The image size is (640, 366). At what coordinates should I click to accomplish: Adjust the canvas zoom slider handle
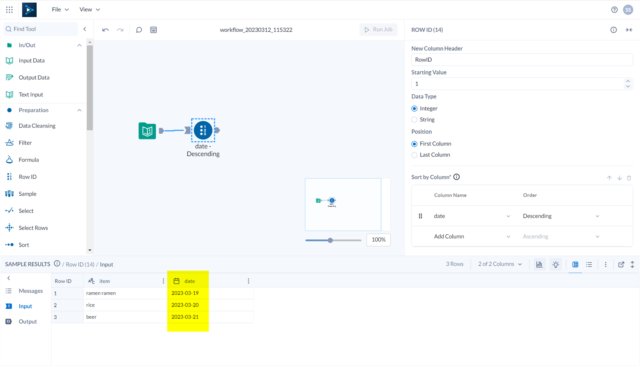330,240
